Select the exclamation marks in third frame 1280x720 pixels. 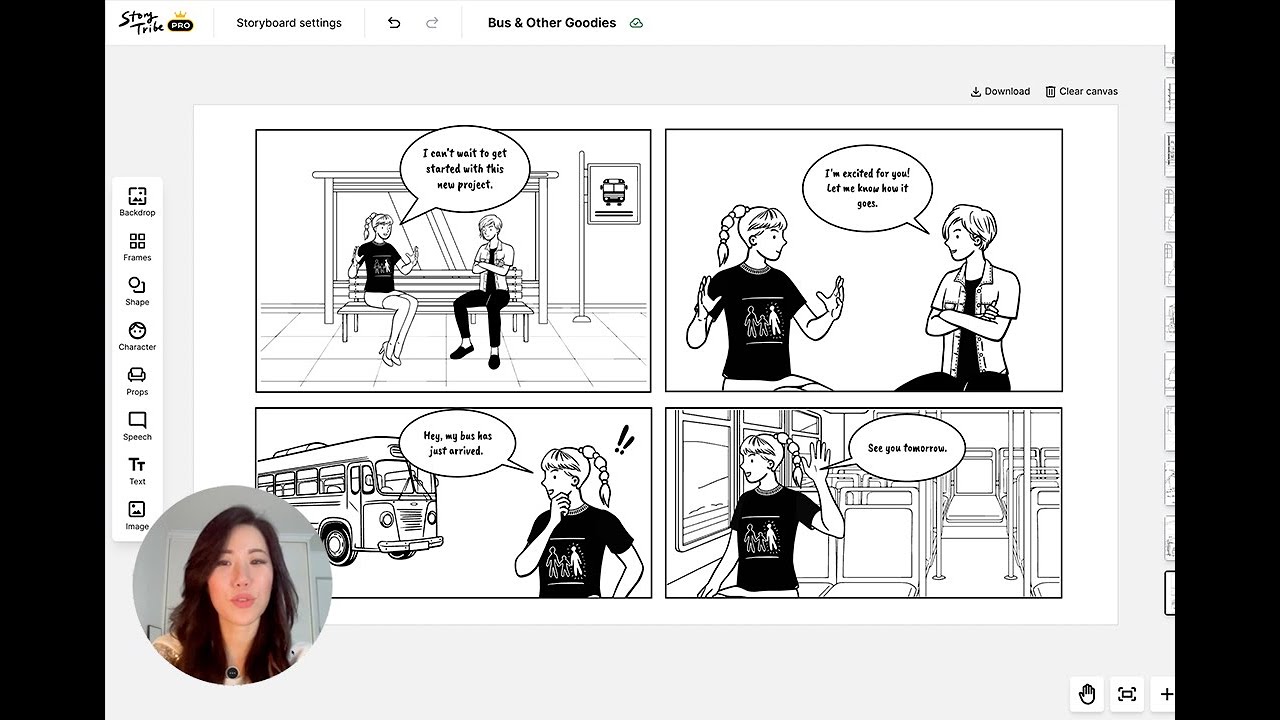[x=625, y=440]
